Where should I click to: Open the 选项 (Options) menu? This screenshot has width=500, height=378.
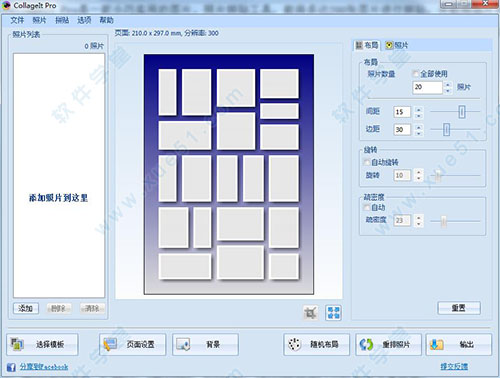(x=84, y=20)
